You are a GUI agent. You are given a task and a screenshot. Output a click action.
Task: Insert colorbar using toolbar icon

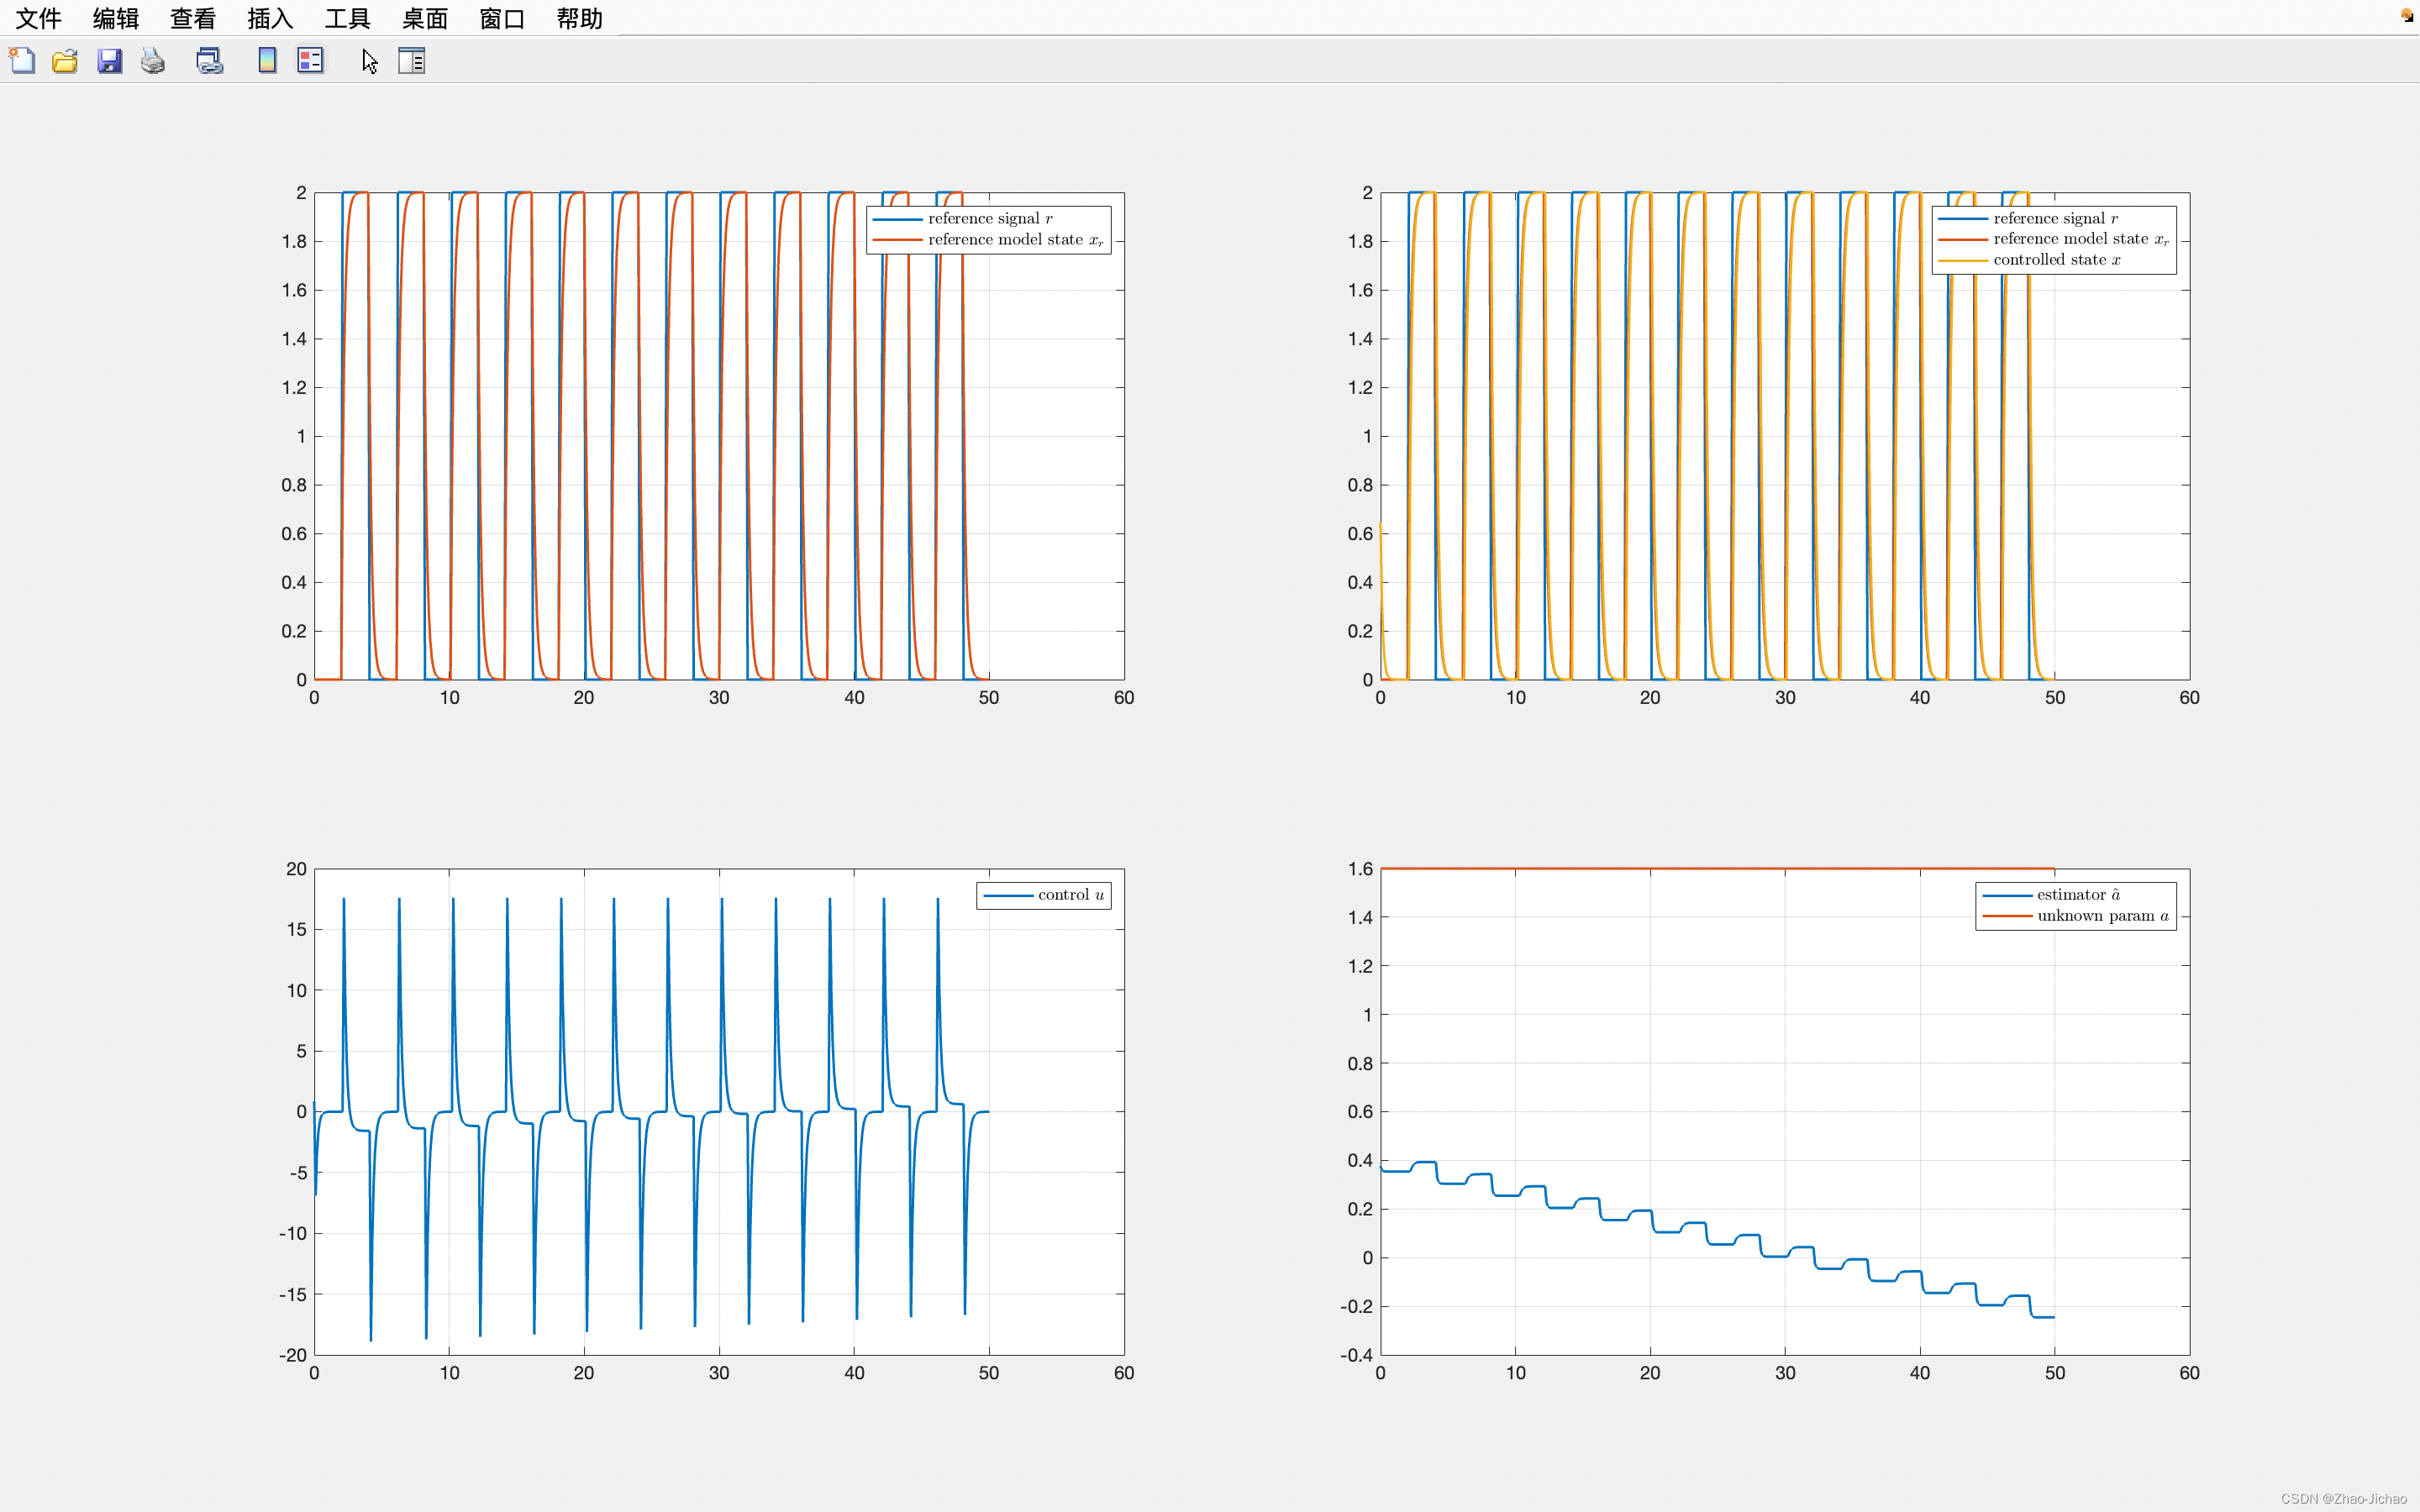pyautogui.click(x=267, y=61)
